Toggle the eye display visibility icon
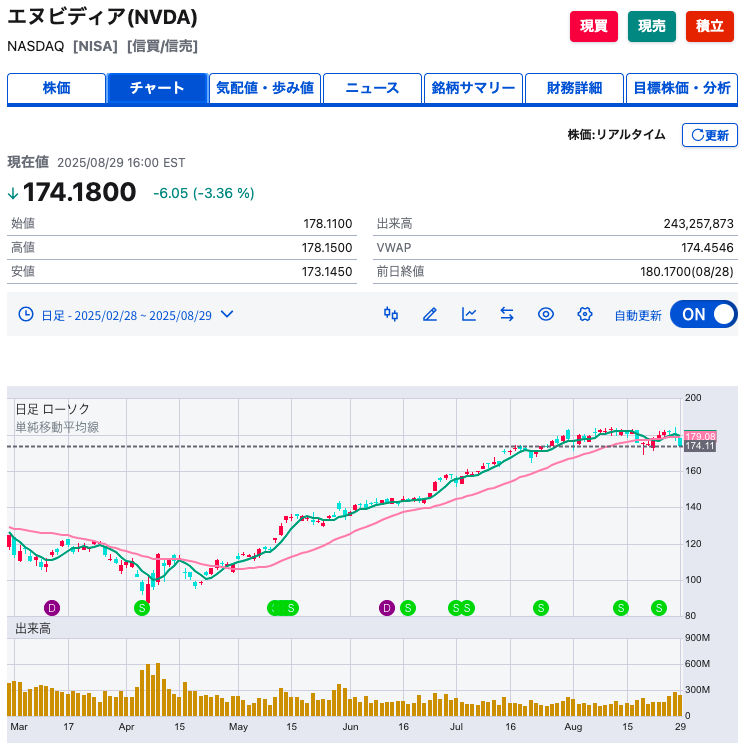The height and width of the screenshot is (743, 747). pos(546,314)
